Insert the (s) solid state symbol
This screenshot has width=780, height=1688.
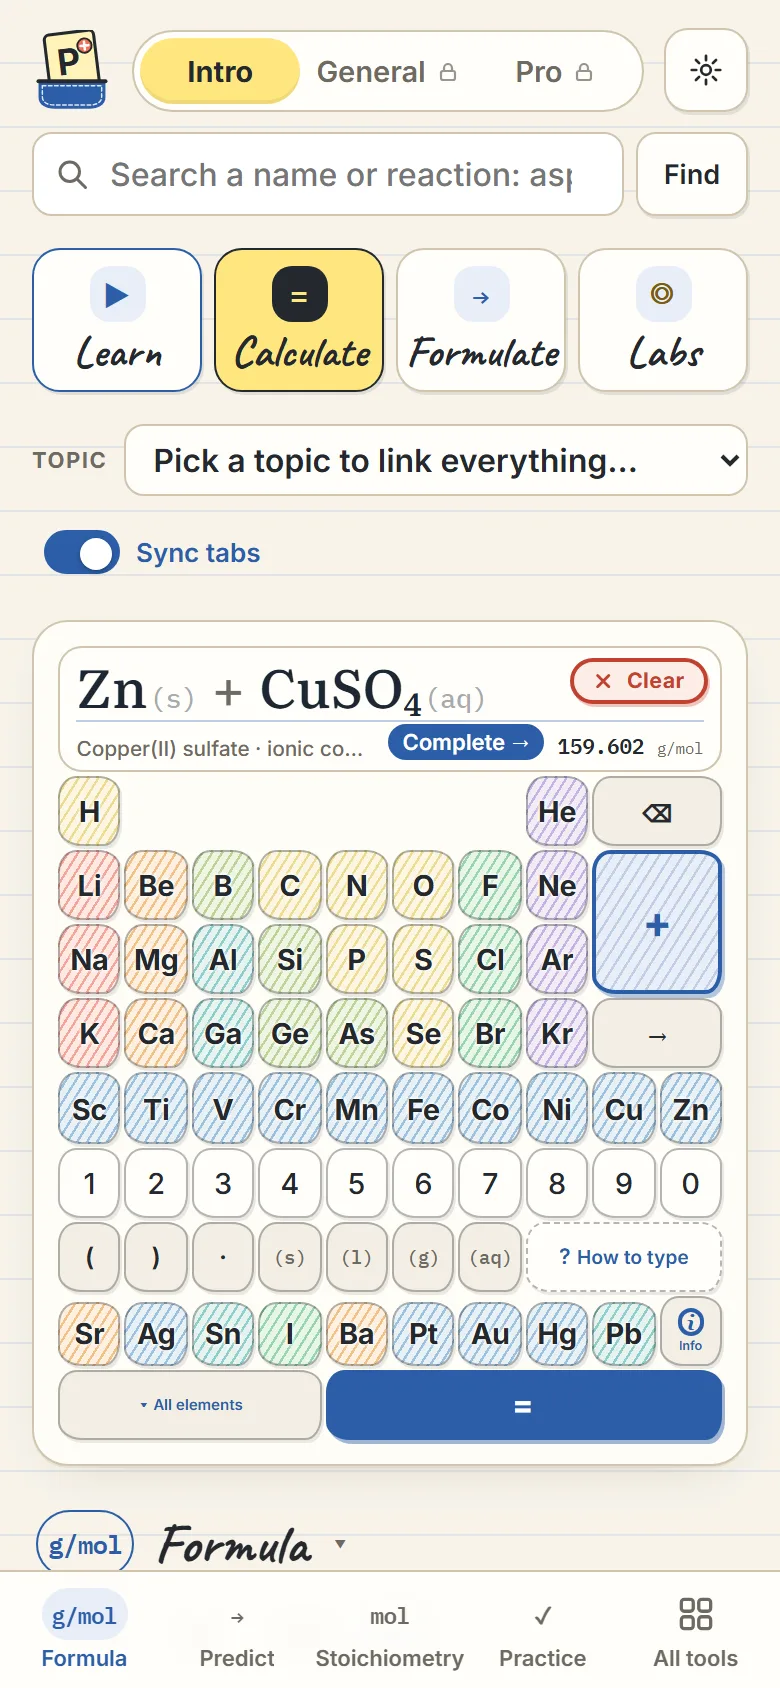(289, 1257)
